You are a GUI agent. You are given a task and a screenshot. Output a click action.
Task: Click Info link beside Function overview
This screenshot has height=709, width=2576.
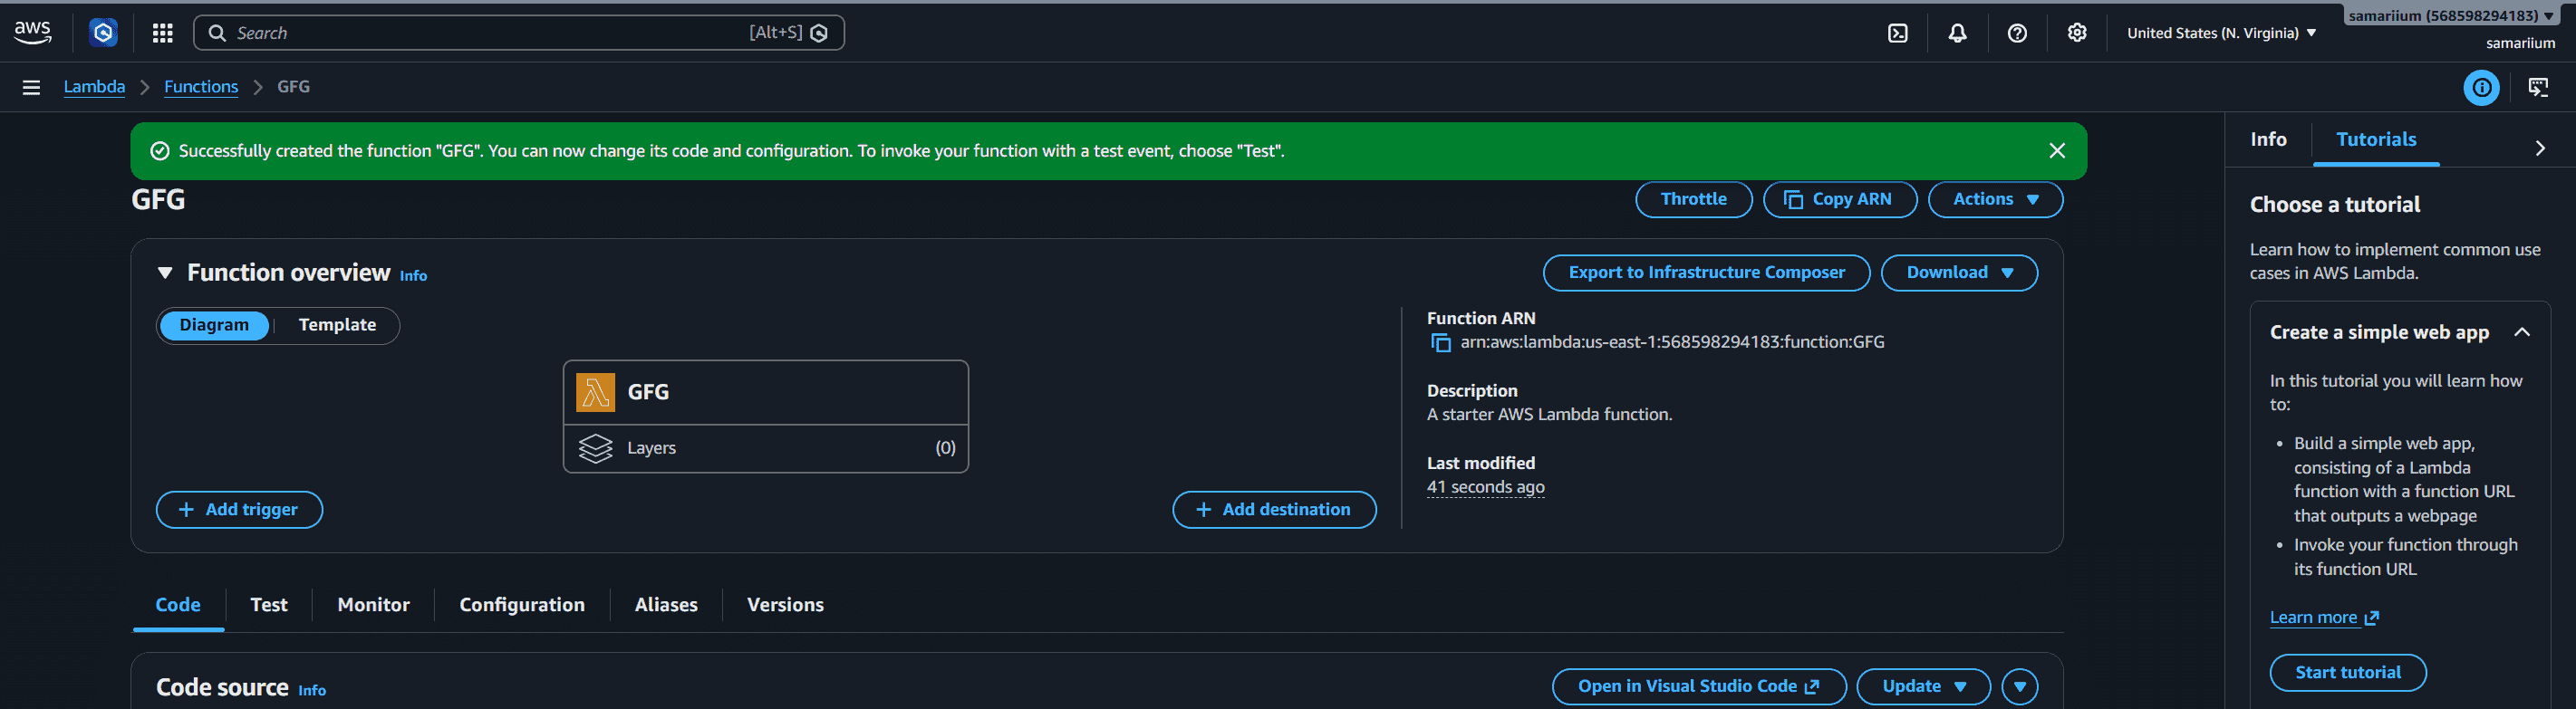click(413, 276)
